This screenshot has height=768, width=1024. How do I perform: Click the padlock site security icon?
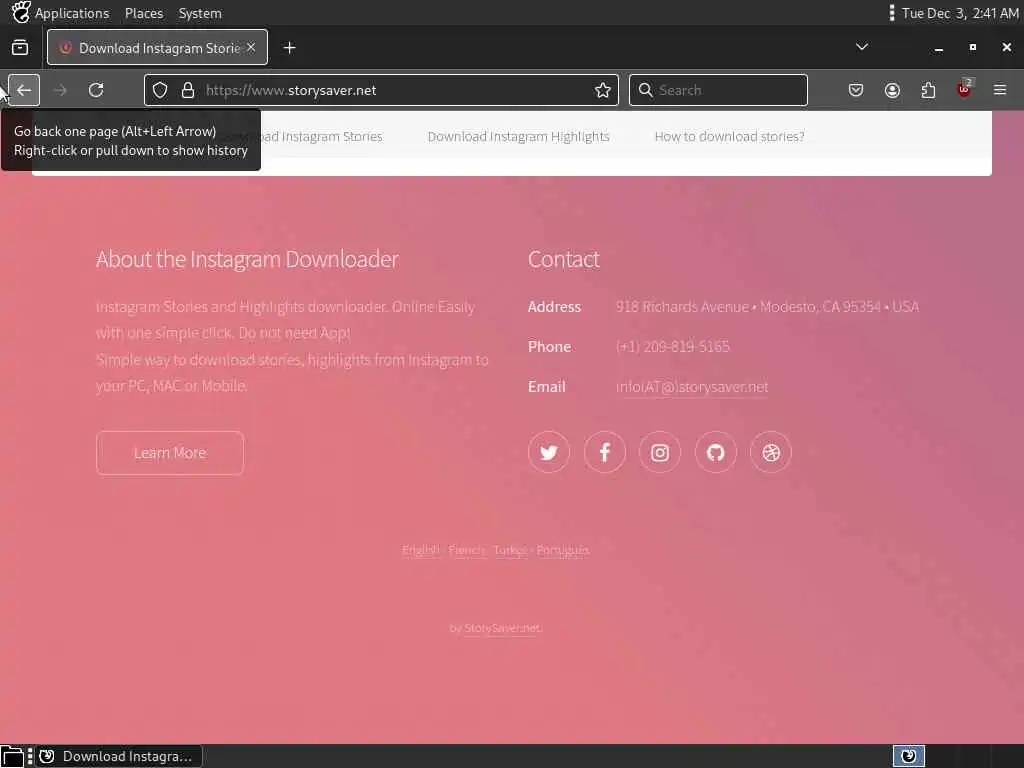click(188, 90)
